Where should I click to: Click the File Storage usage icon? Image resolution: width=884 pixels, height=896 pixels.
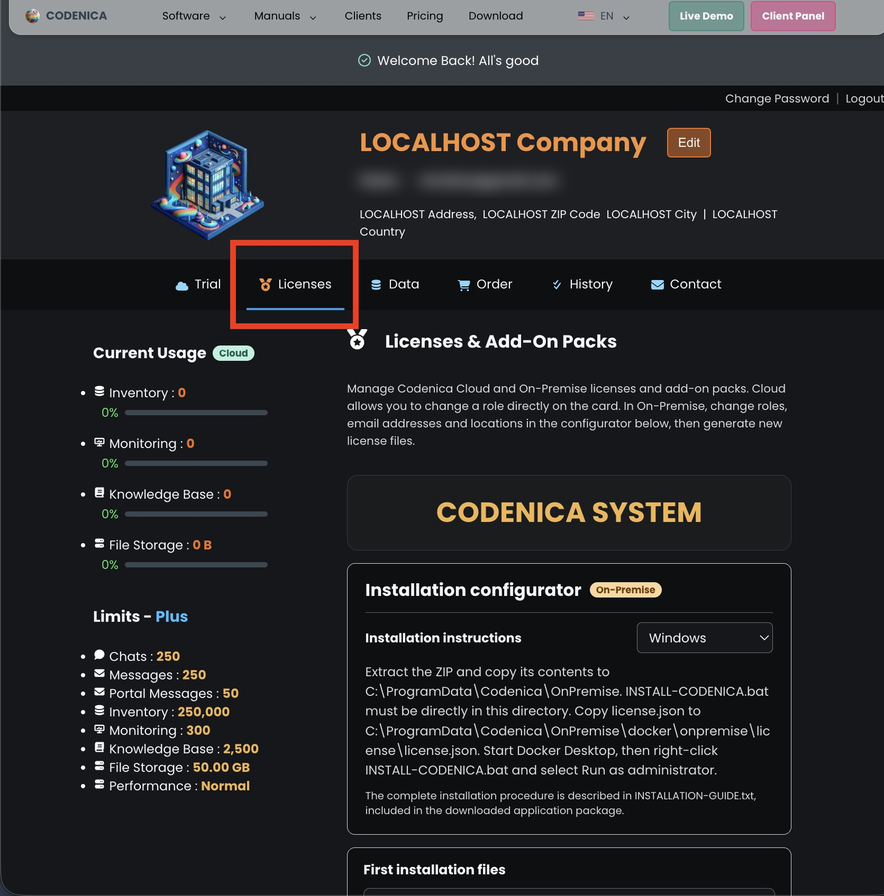pos(99,543)
